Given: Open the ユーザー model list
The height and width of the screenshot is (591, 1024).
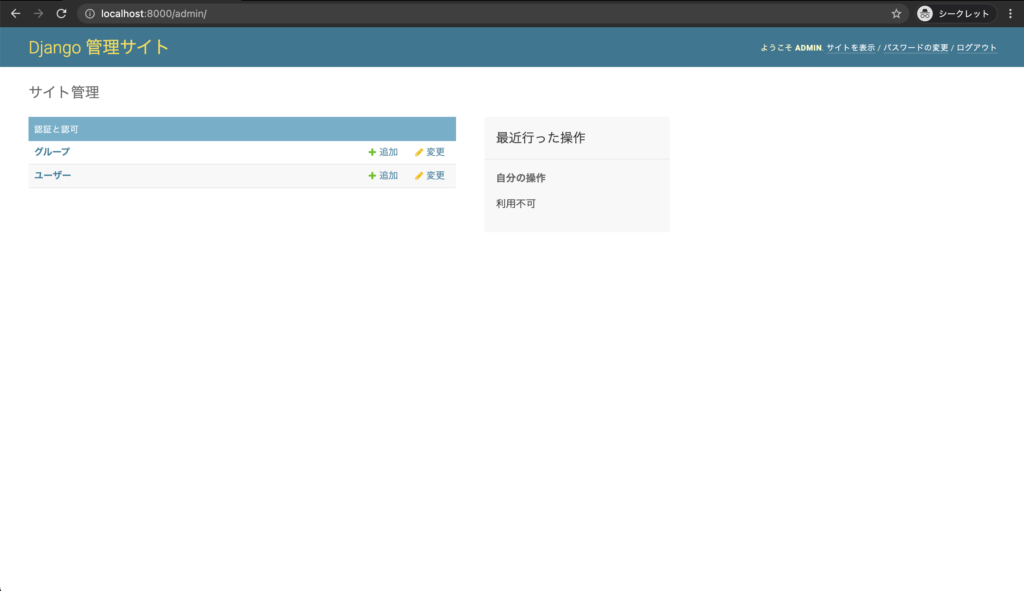Looking at the screenshot, I should click(x=53, y=175).
